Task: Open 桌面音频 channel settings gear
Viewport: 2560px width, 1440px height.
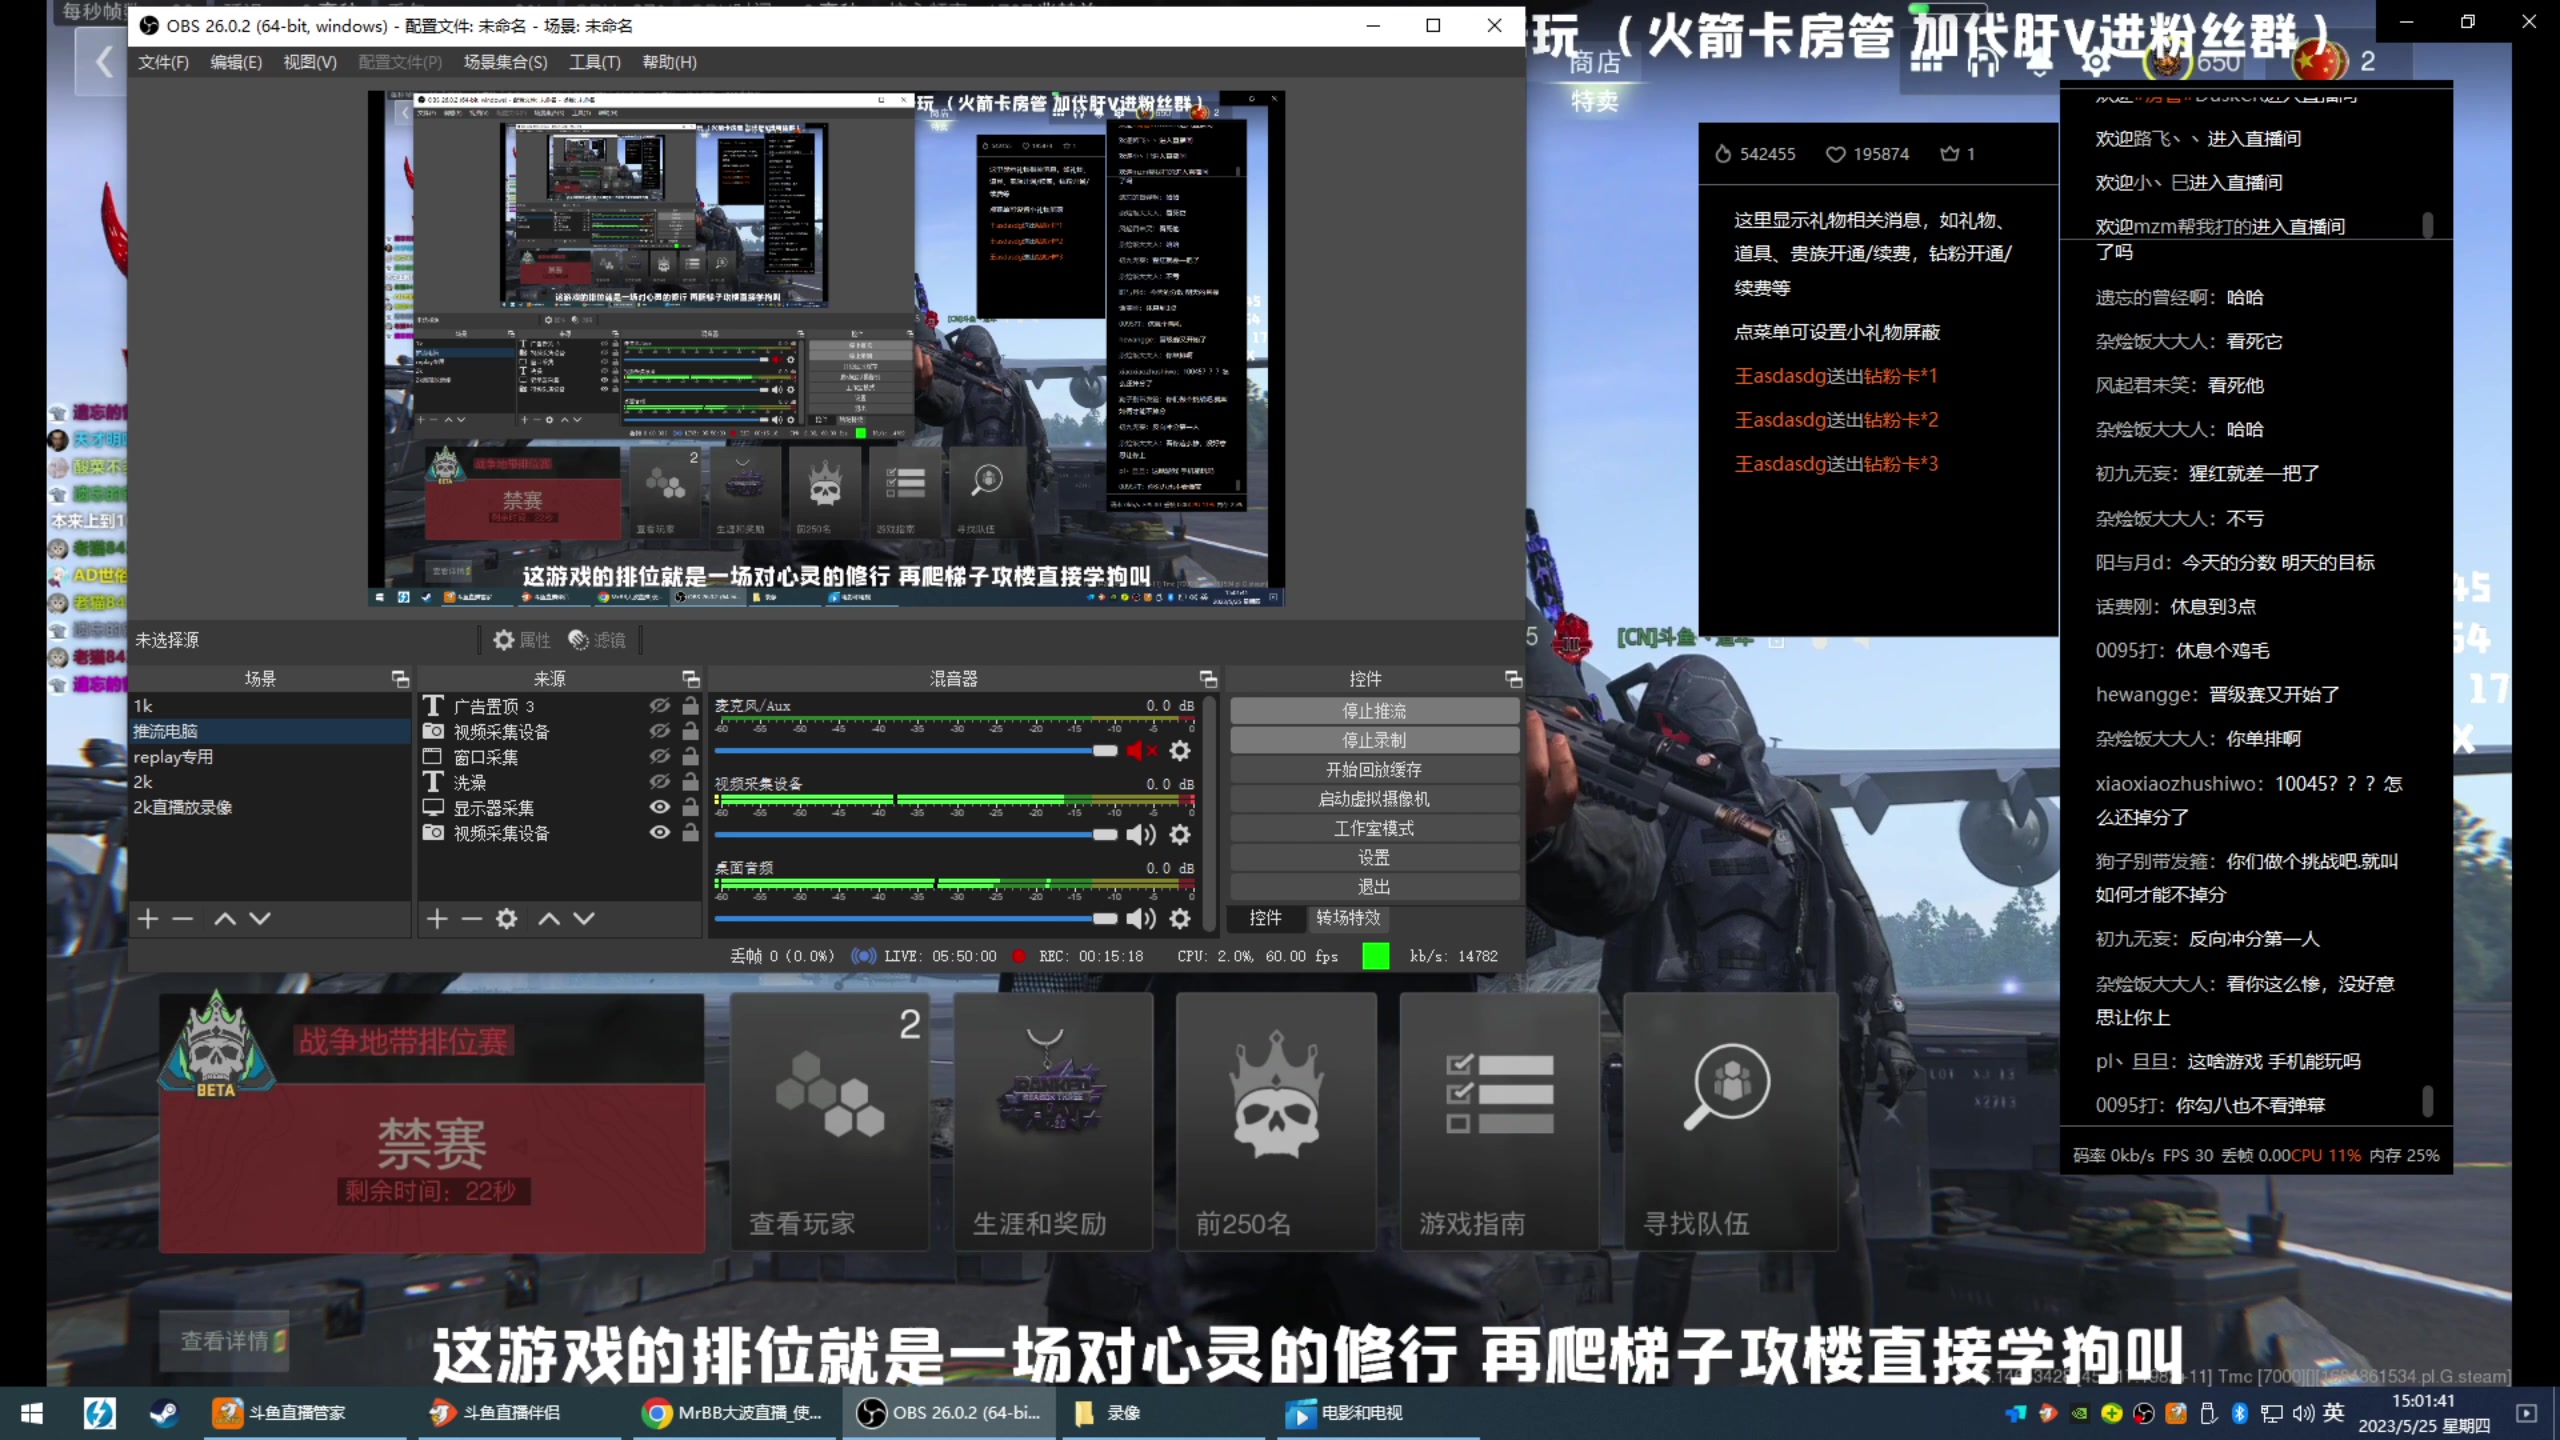Action: (x=1180, y=918)
